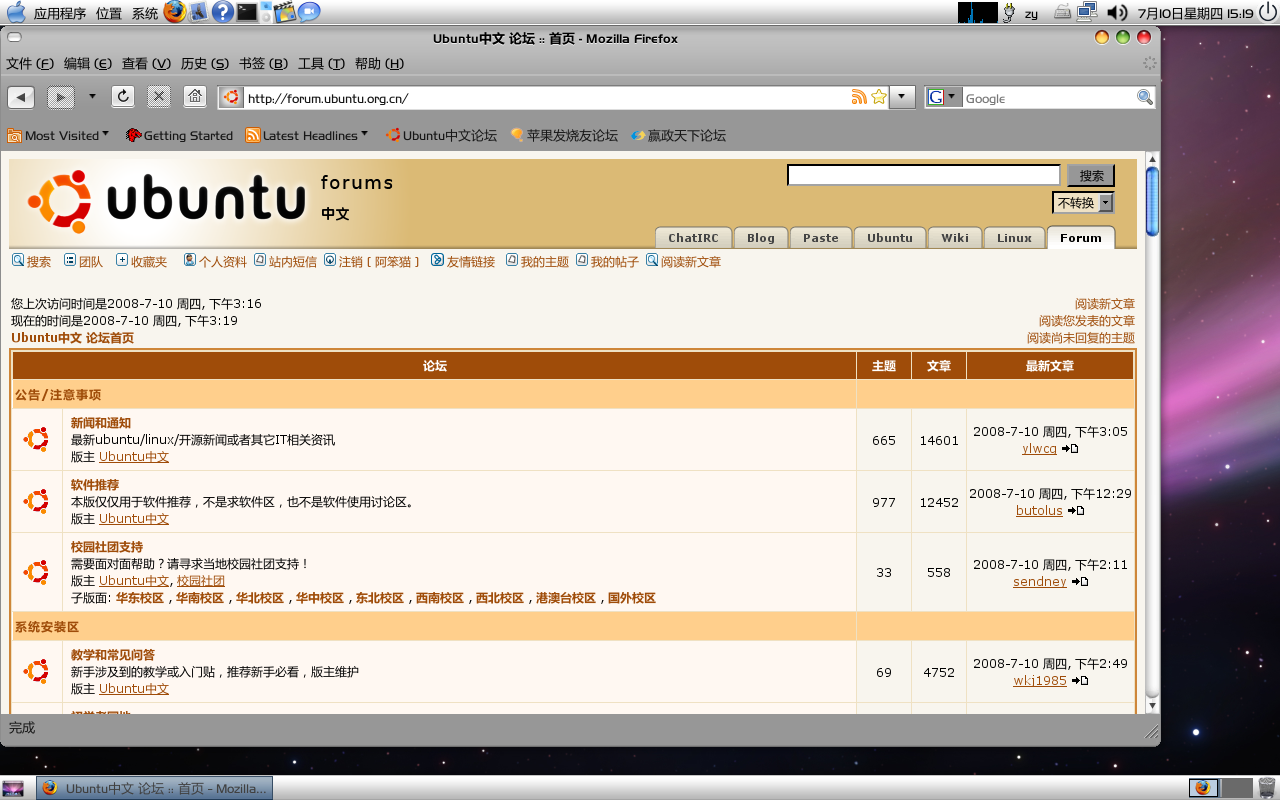Click the page vertical scrollbar thumb

[1152, 201]
